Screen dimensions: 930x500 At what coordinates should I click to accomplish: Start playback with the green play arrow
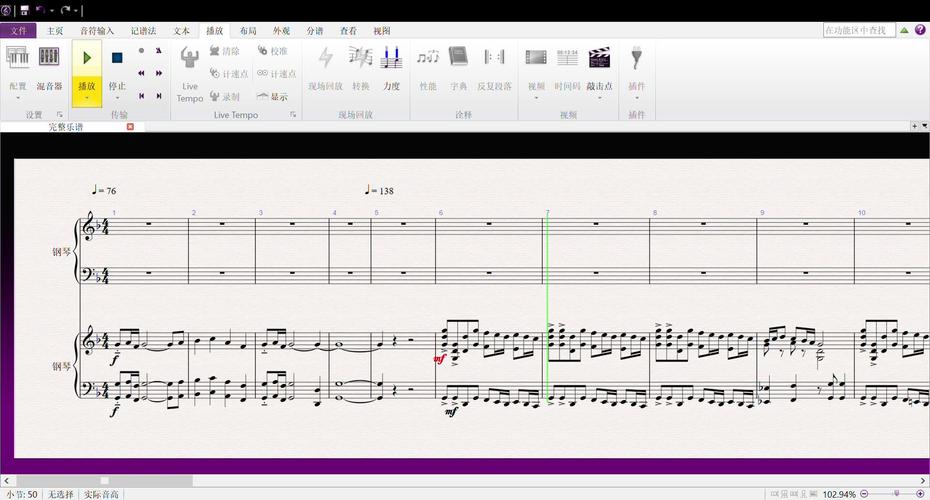87,58
